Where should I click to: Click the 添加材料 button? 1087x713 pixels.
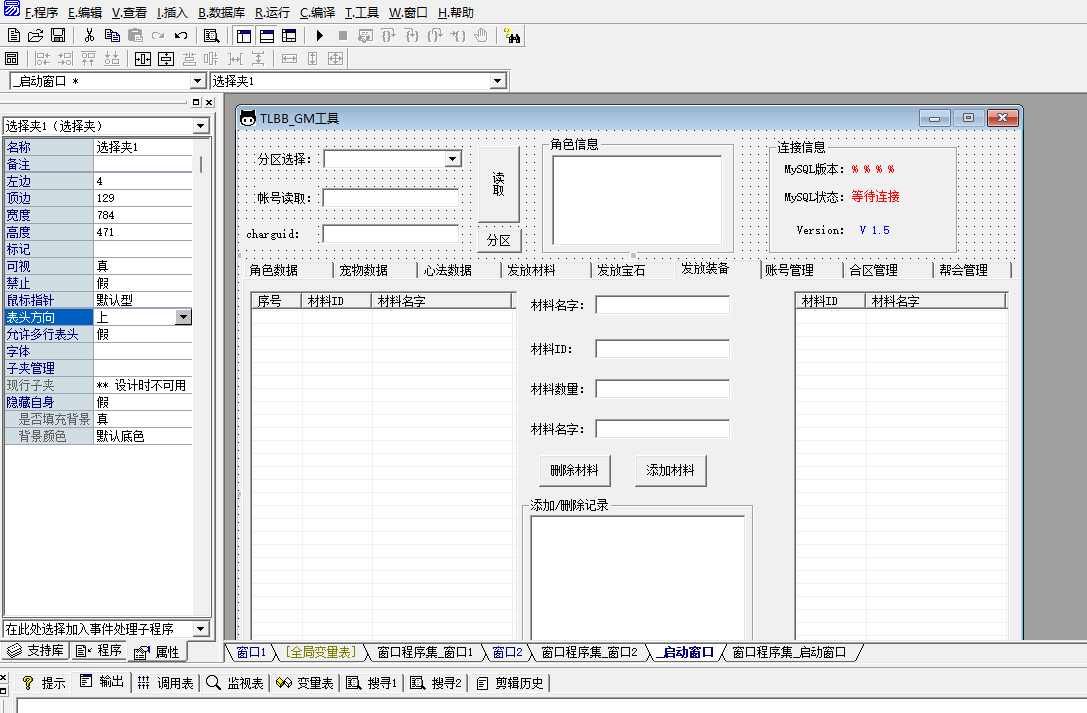(670, 470)
